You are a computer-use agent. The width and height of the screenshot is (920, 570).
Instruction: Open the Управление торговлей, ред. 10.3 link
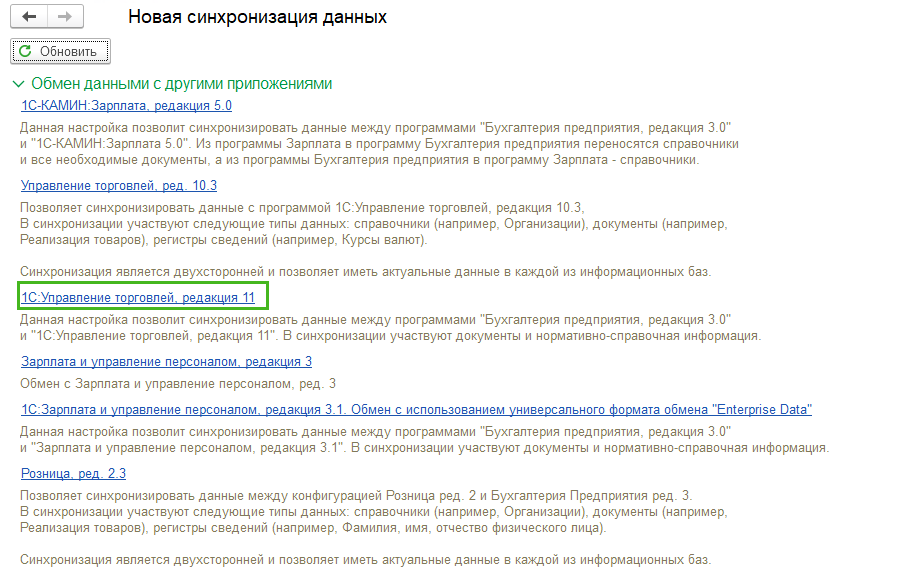point(119,185)
